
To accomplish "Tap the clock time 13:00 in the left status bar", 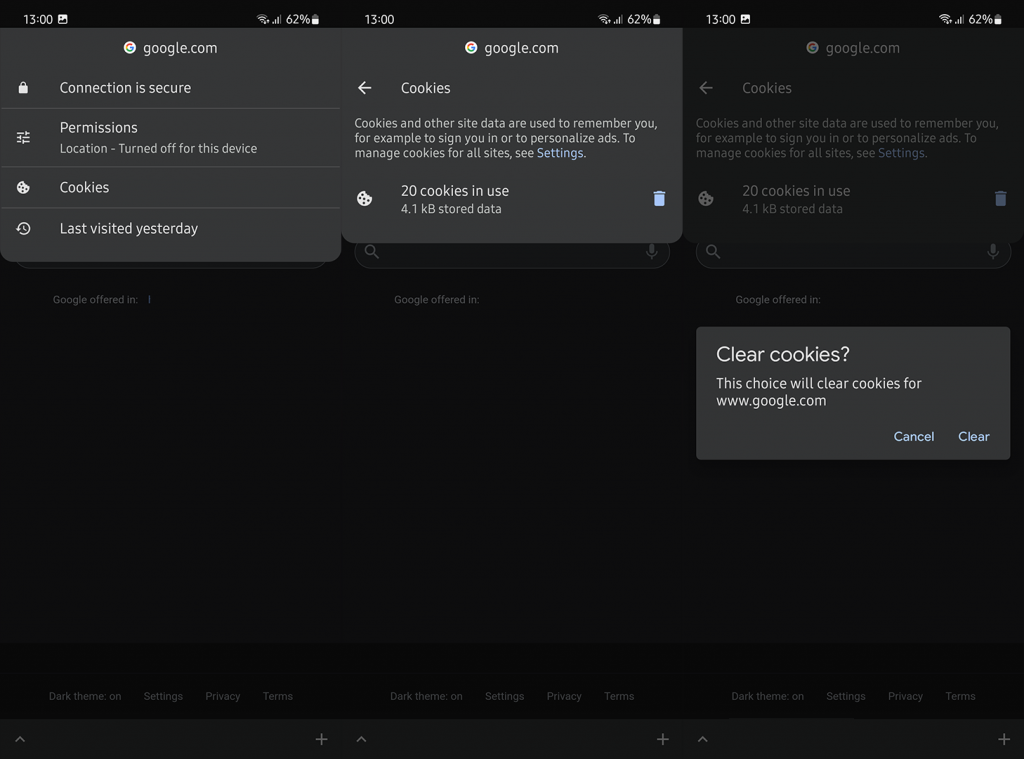I will click(x=38, y=20).
